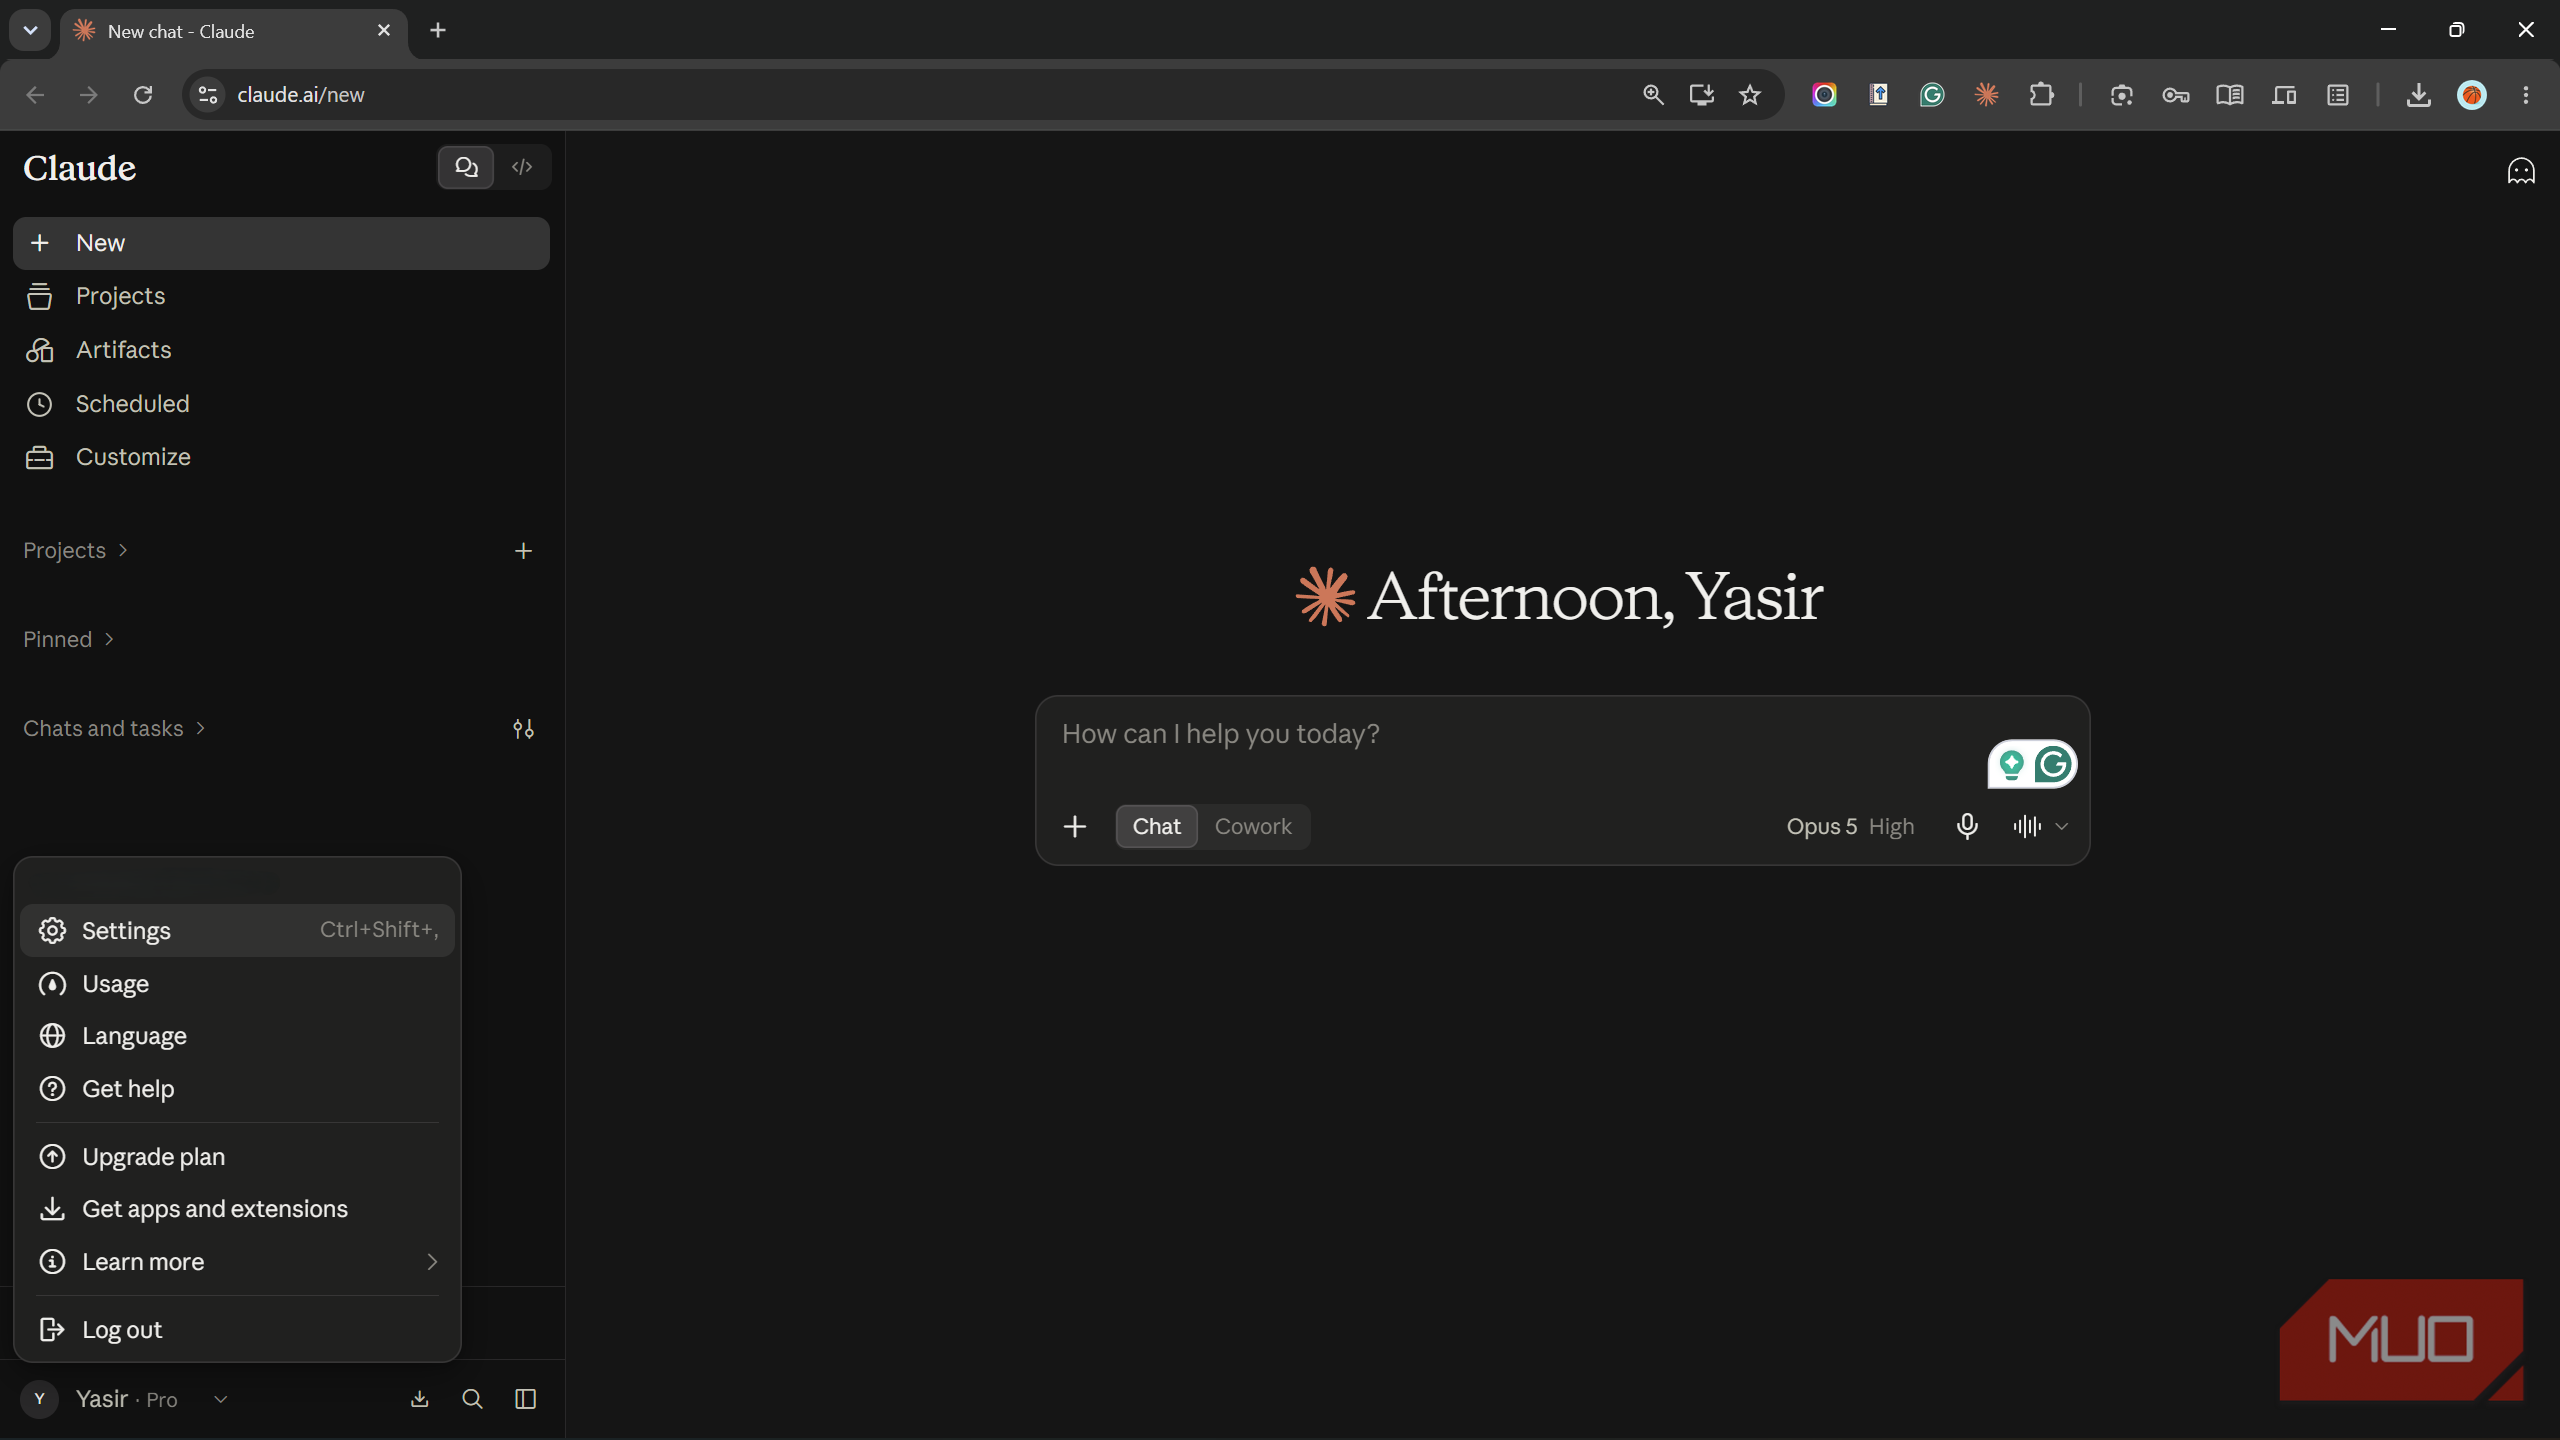
Task: Toggle the Yasir Pro account menu
Action: coord(126,1399)
